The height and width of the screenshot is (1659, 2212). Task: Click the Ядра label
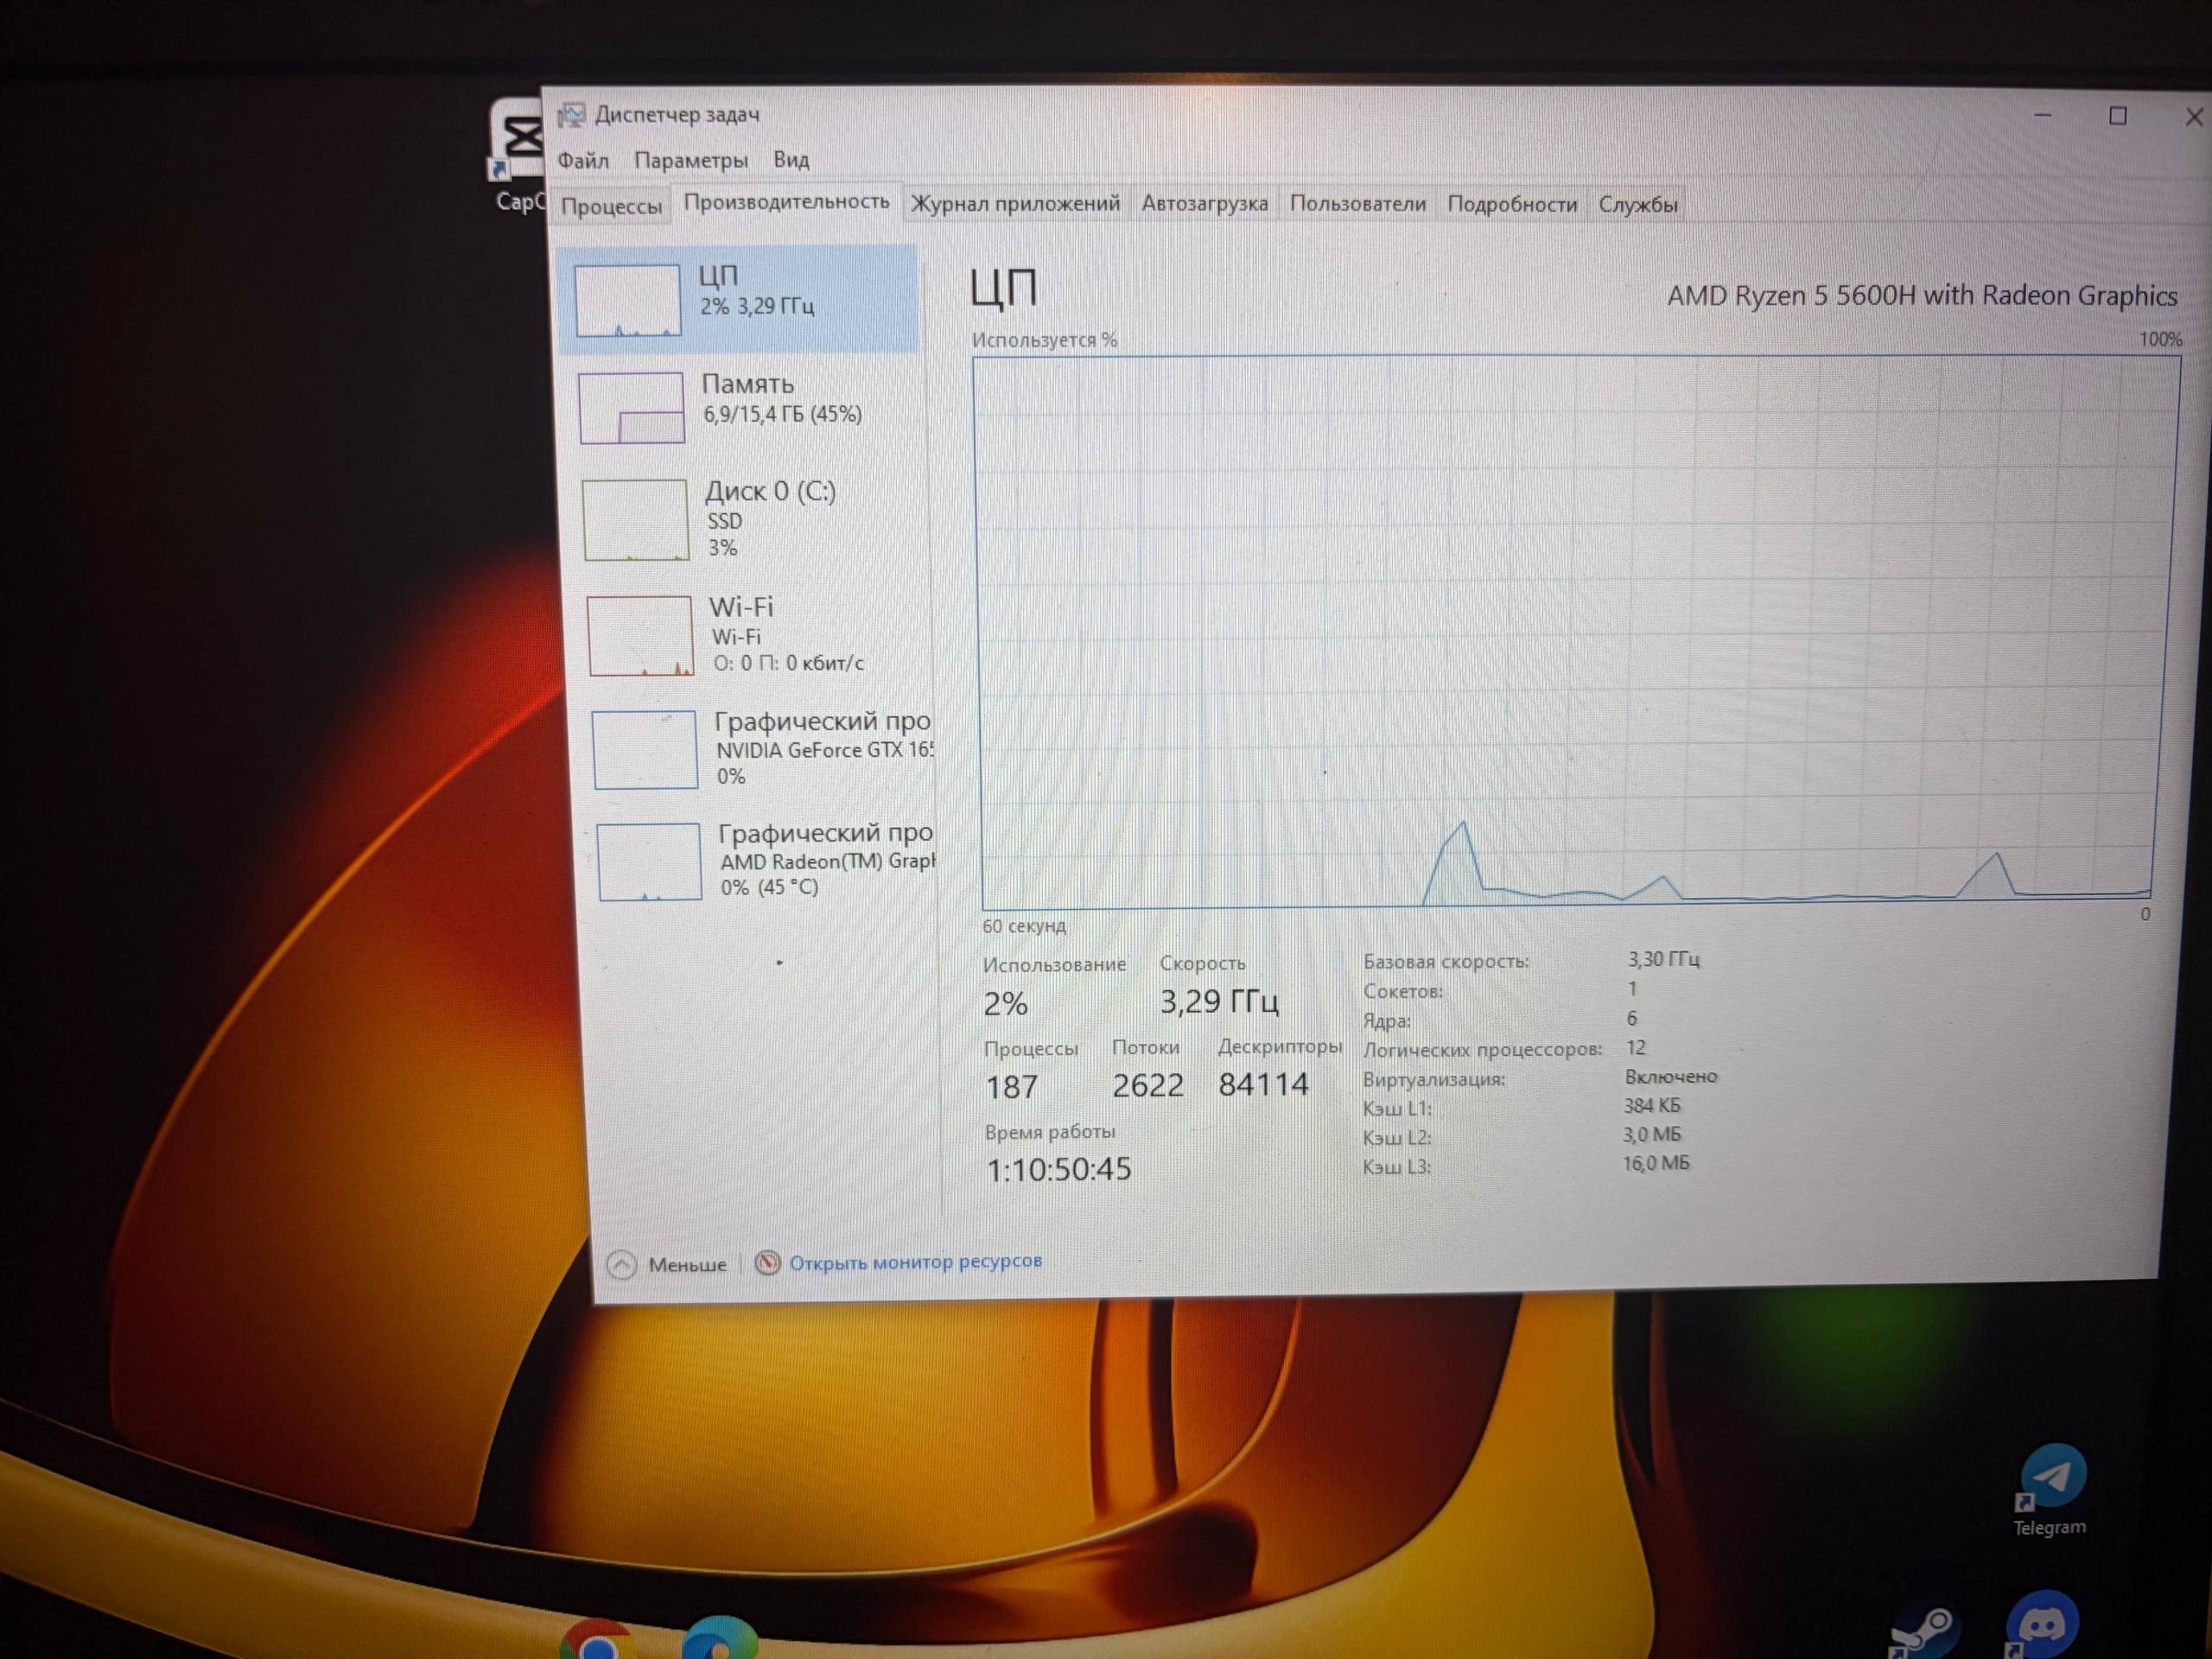point(1386,1021)
